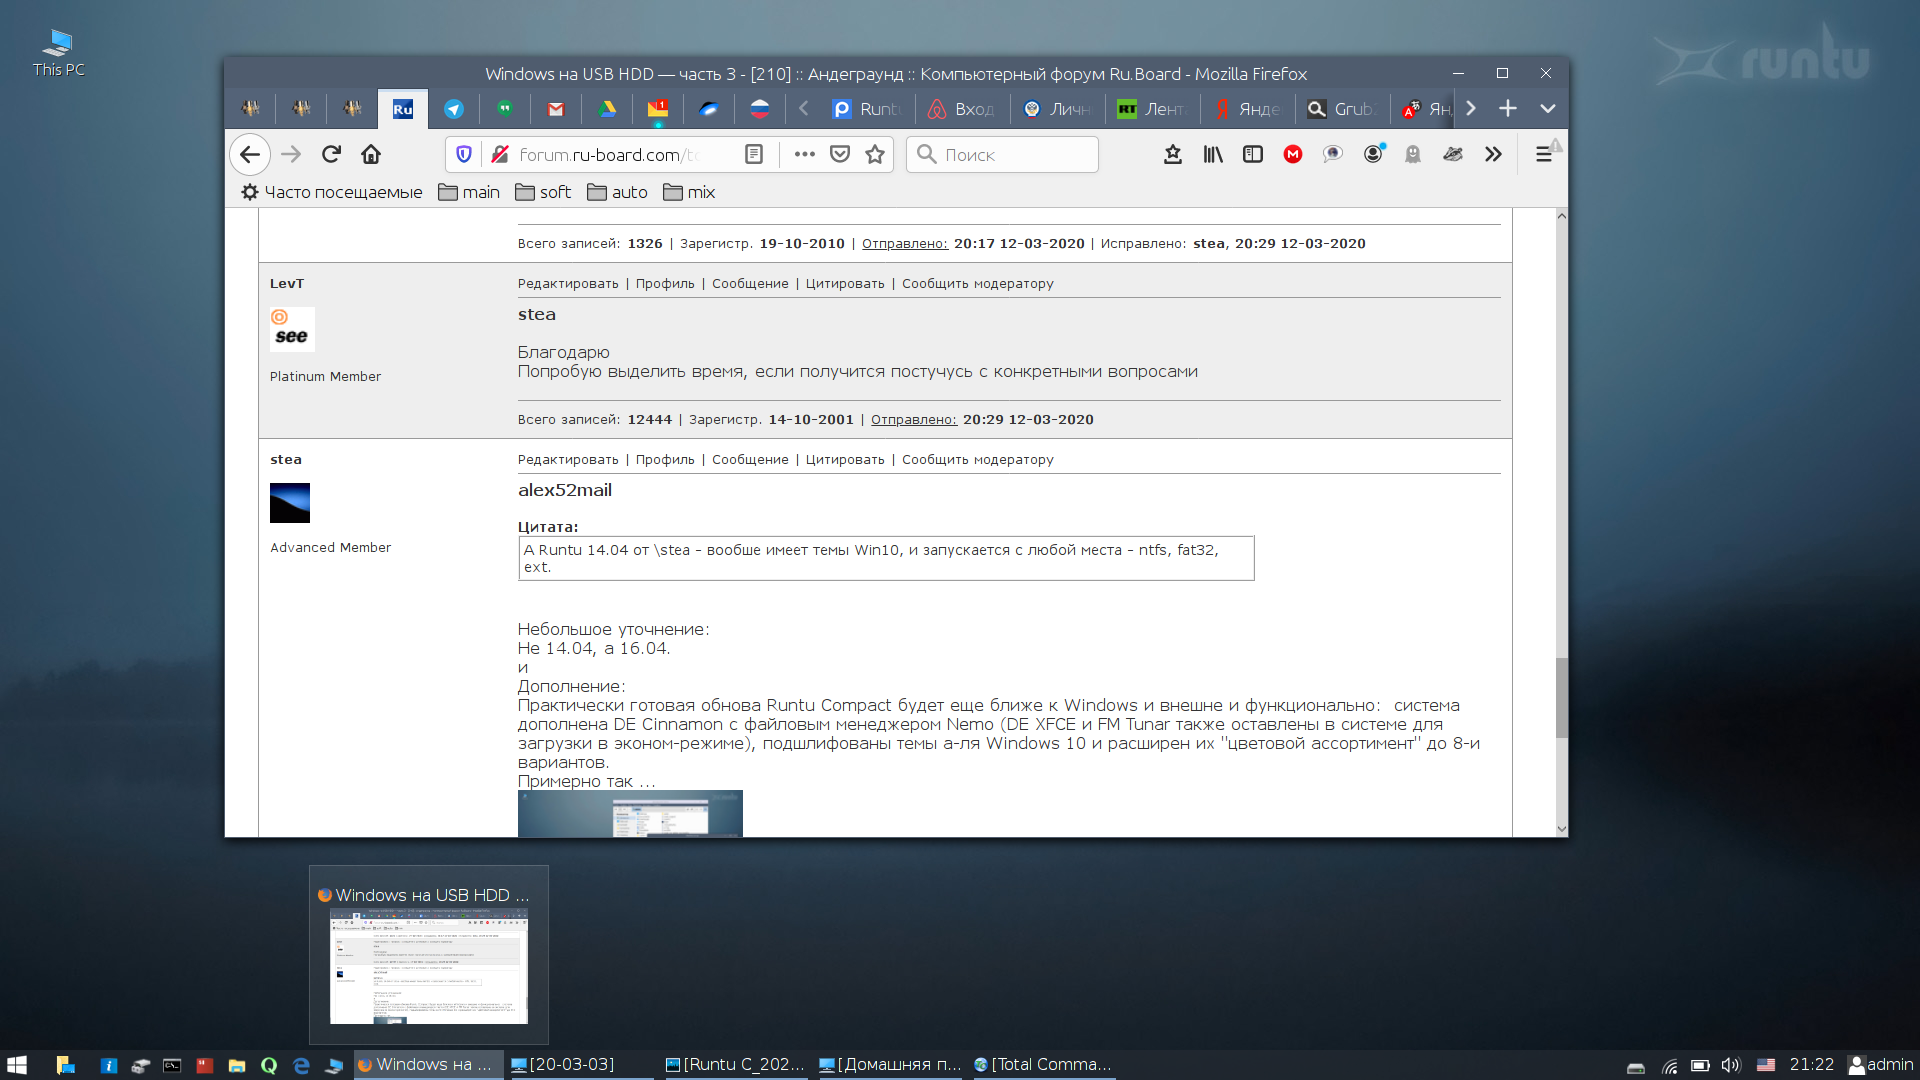Viewport: 1920px width, 1080px height.
Task: Open Профиль link in stea post
Action: 665,460
